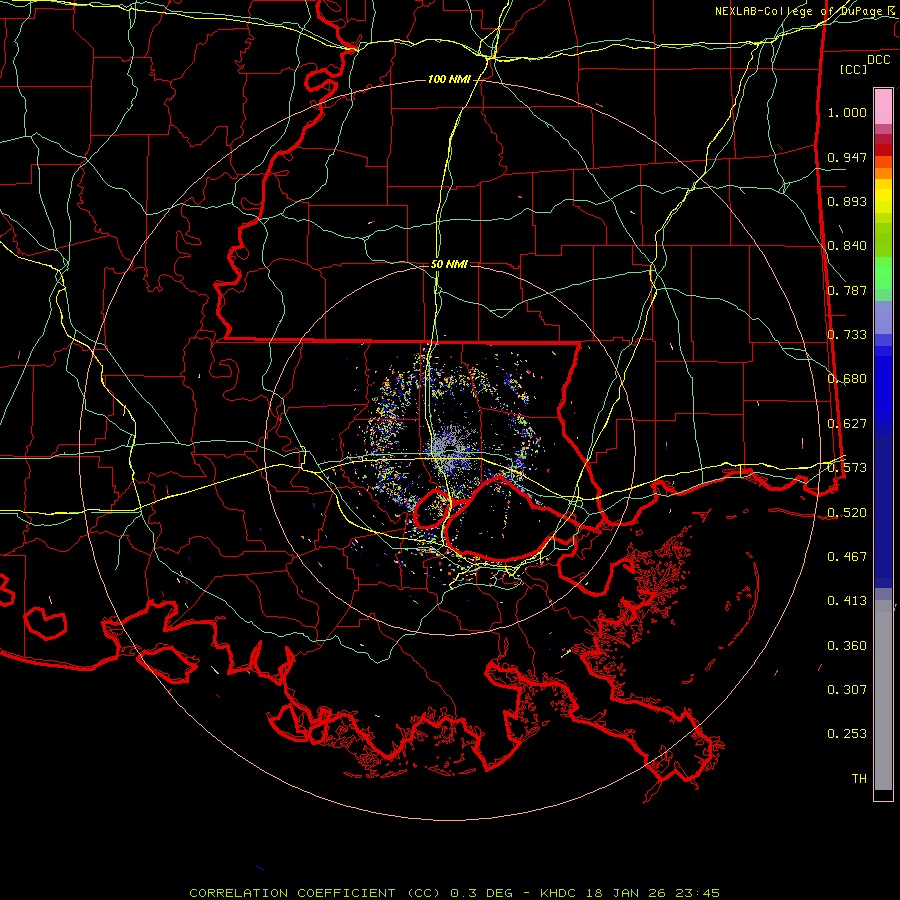Select the 0.680 legend value
The image size is (900, 900).
point(847,379)
